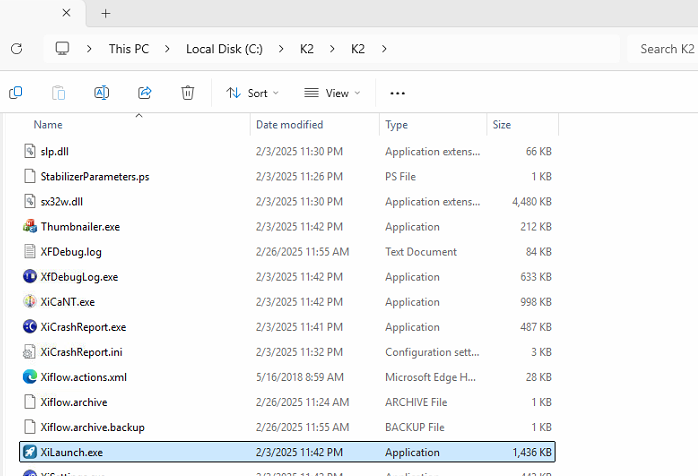Image resolution: width=698 pixels, height=476 pixels.
Task: Click the Edge icon of Xiflow.actions.xml
Action: [x=30, y=377]
